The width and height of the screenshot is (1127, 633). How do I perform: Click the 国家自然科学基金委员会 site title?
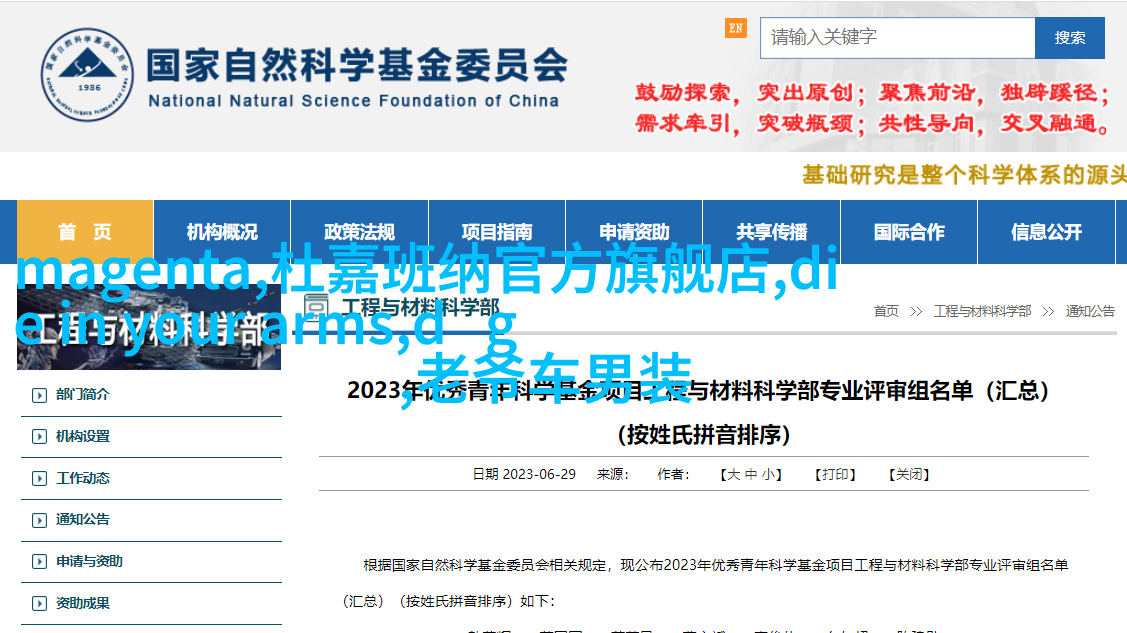(357, 65)
